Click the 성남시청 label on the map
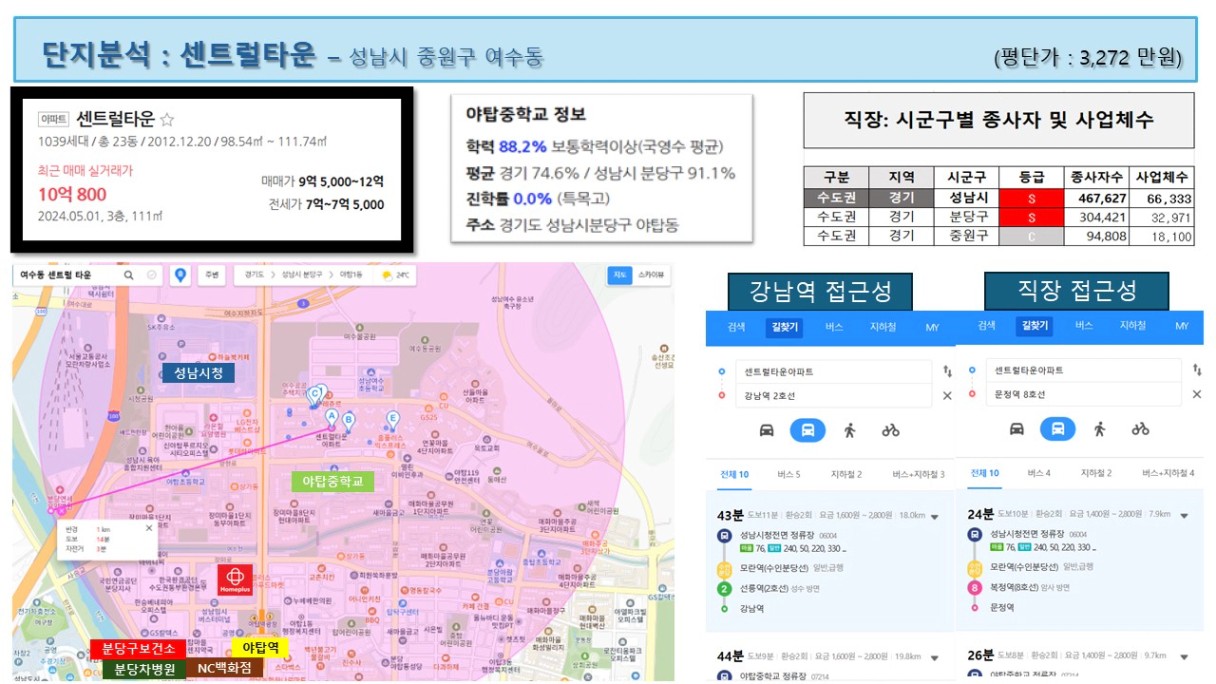The height and width of the screenshot is (684, 1216). pos(197,373)
